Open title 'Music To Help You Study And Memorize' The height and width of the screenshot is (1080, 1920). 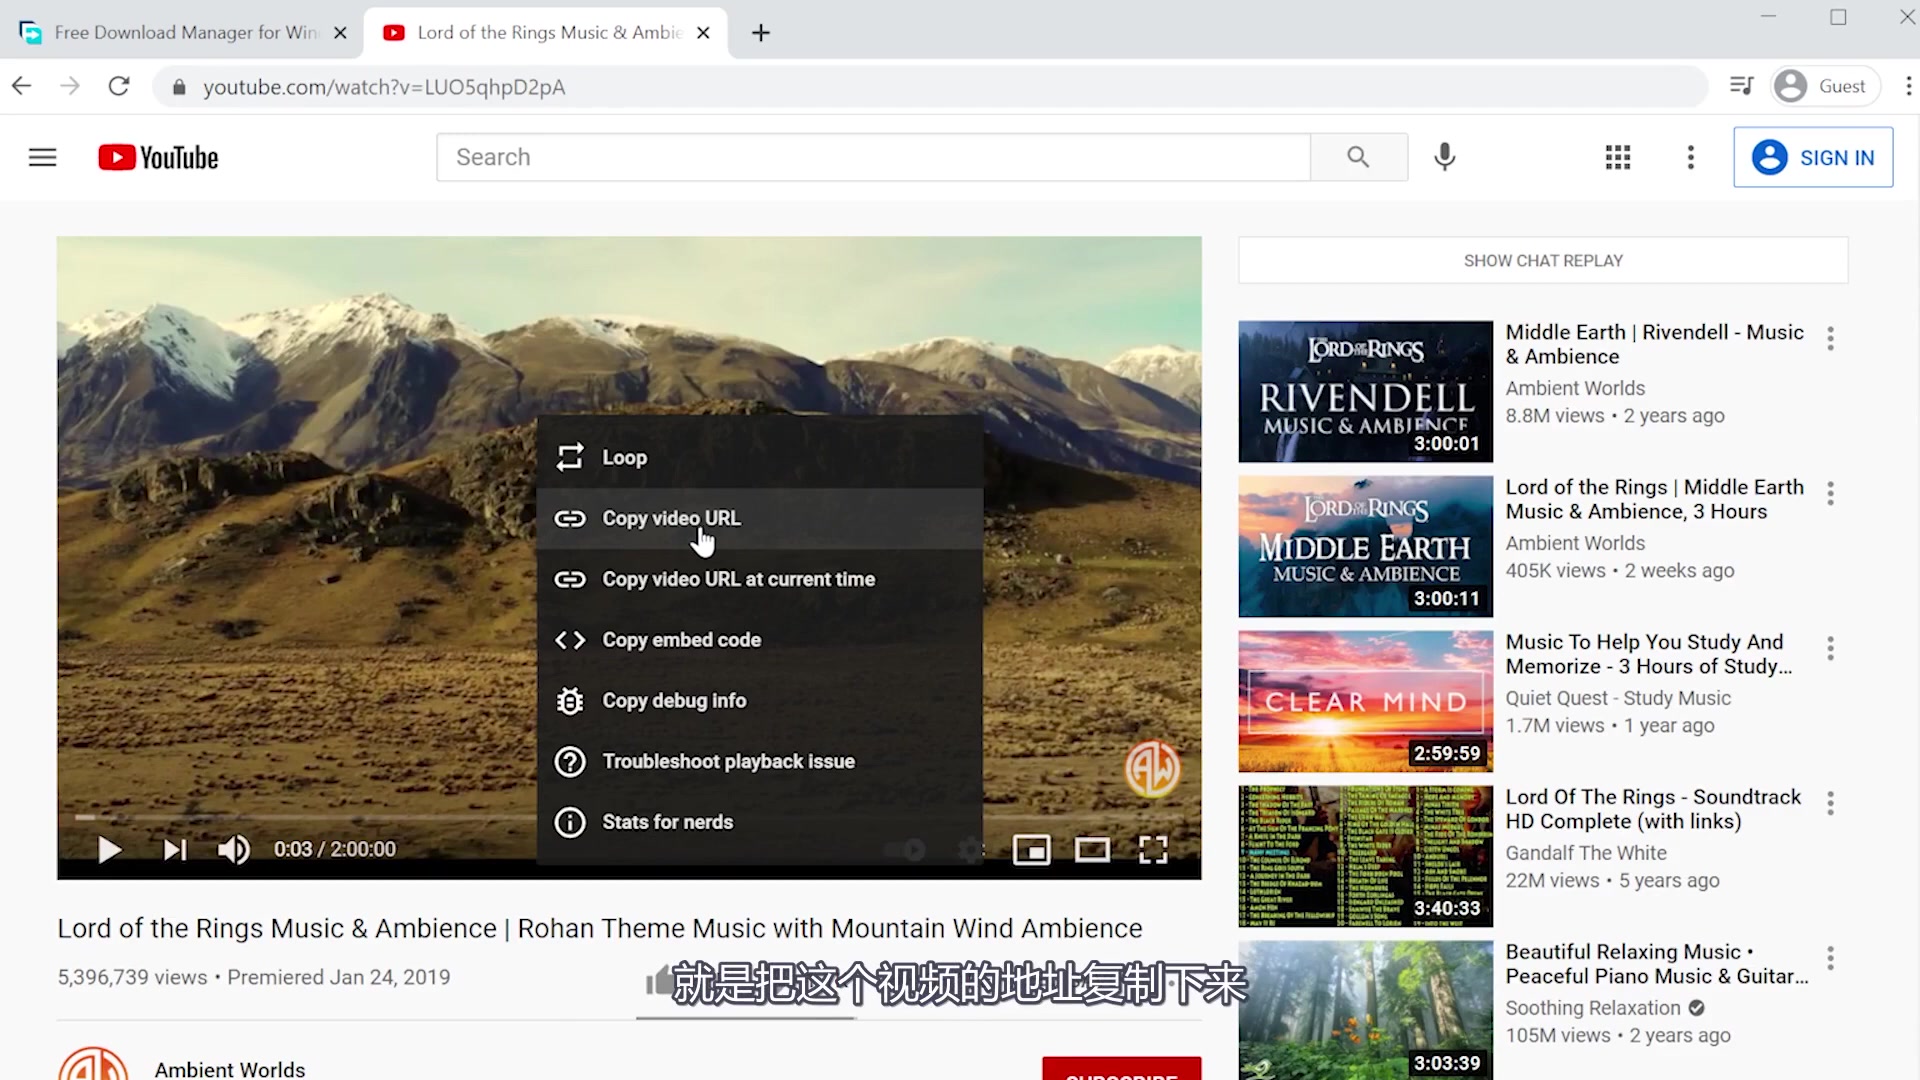(1649, 654)
